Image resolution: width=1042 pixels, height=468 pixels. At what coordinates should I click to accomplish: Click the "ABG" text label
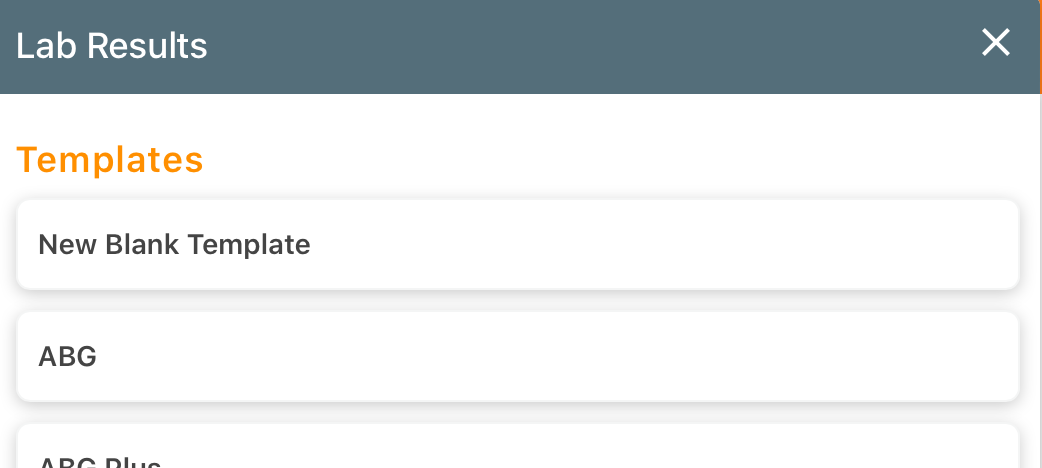click(67, 357)
